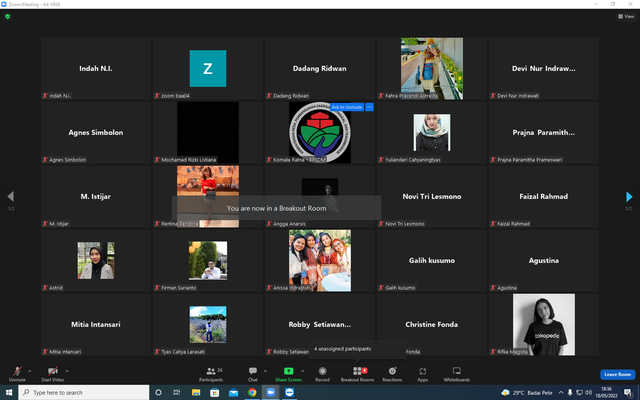Click the active Zoom meeting taskbar icon
640x400 pixels.
[x=271, y=393]
